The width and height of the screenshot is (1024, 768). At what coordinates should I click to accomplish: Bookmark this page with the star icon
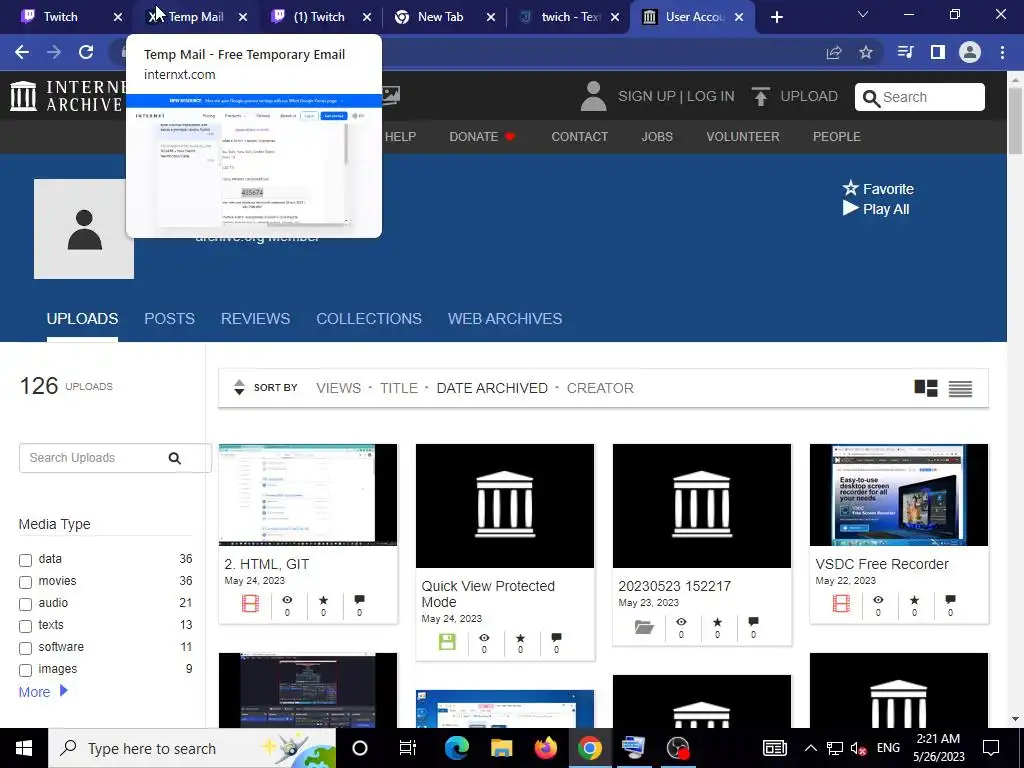[866, 52]
